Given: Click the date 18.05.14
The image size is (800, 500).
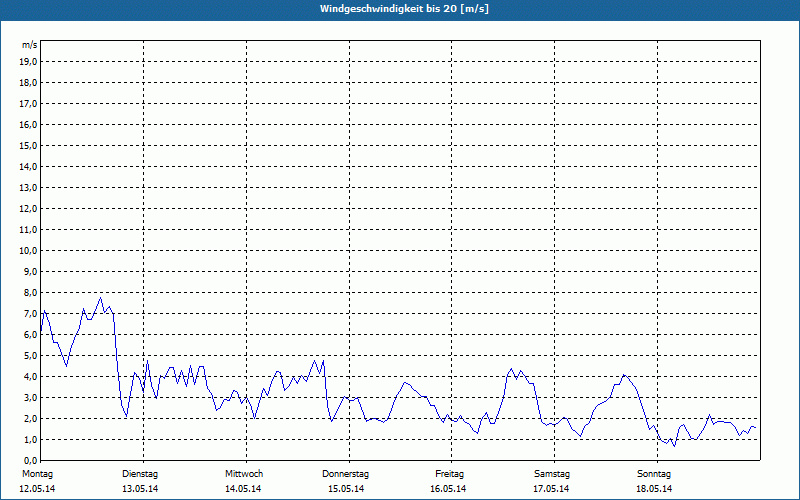Looking at the screenshot, I should tap(654, 489).
